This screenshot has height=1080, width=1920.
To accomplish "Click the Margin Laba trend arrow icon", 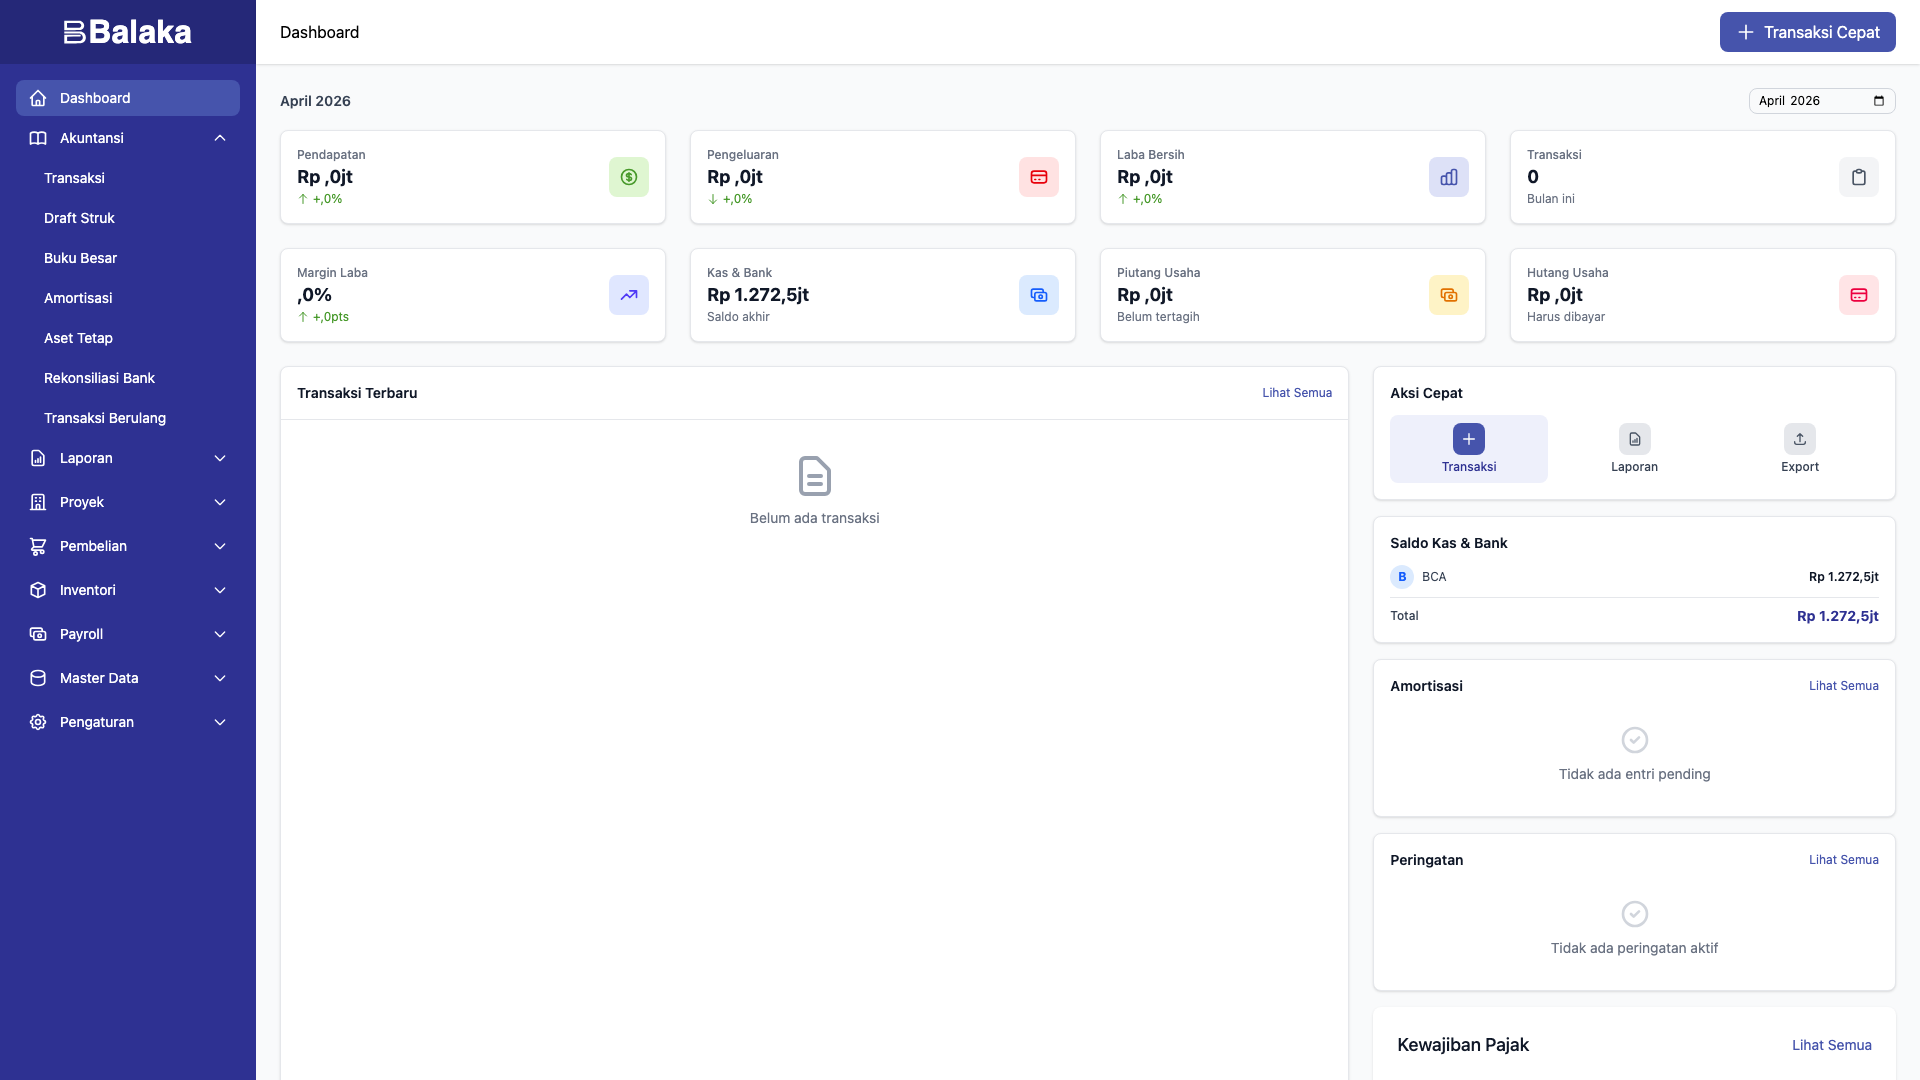I will coord(628,295).
